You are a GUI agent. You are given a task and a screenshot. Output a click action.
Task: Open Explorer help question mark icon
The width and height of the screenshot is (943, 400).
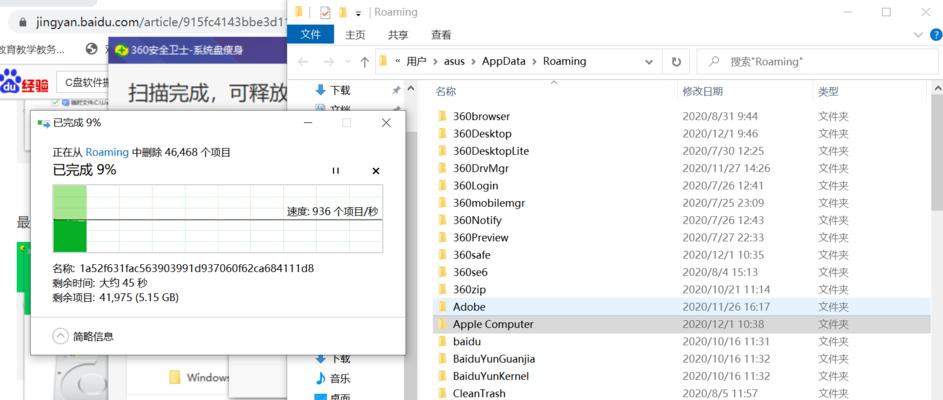[937, 35]
